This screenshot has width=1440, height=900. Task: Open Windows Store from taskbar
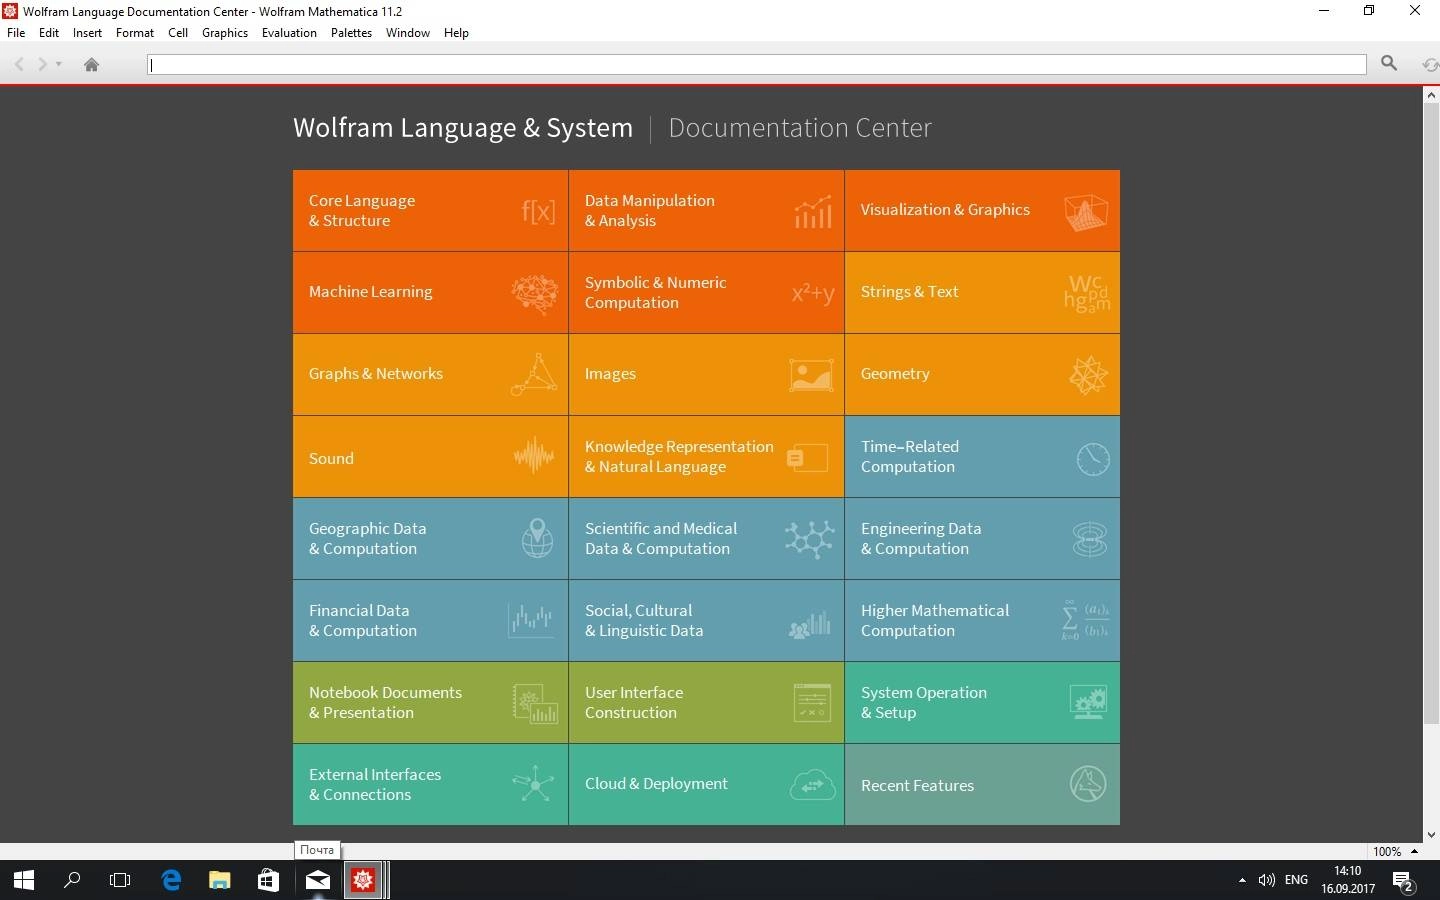tap(268, 880)
